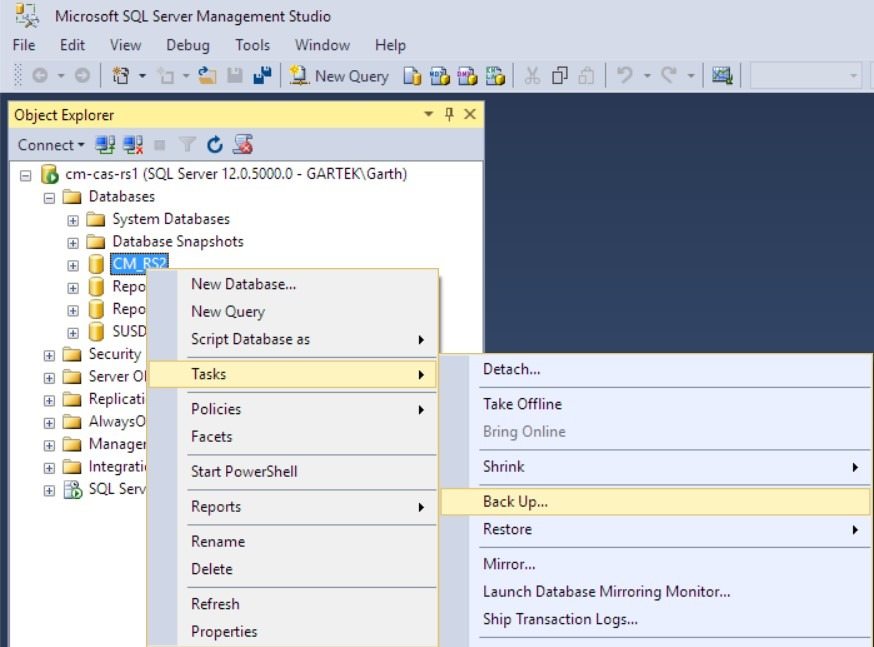Click the Activity Monitor toolbar icon
Screen dimensions: 874x647
[x=722, y=75]
